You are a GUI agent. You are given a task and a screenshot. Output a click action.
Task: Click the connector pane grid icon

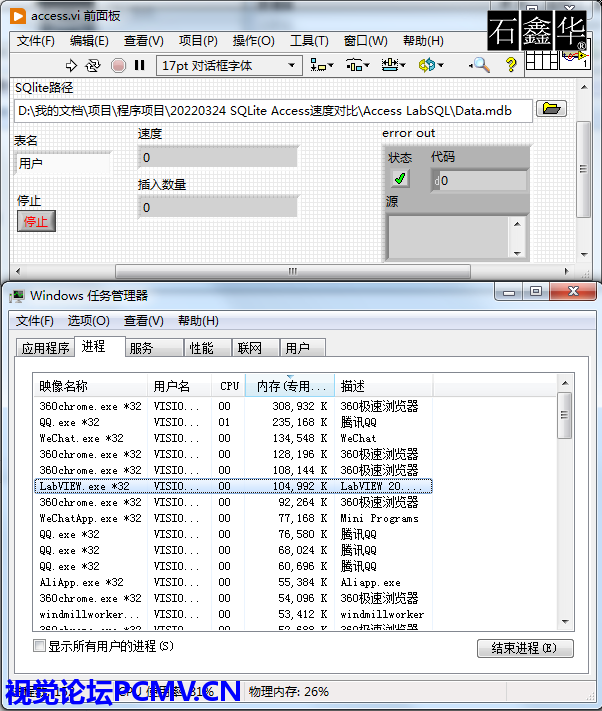tap(541, 60)
